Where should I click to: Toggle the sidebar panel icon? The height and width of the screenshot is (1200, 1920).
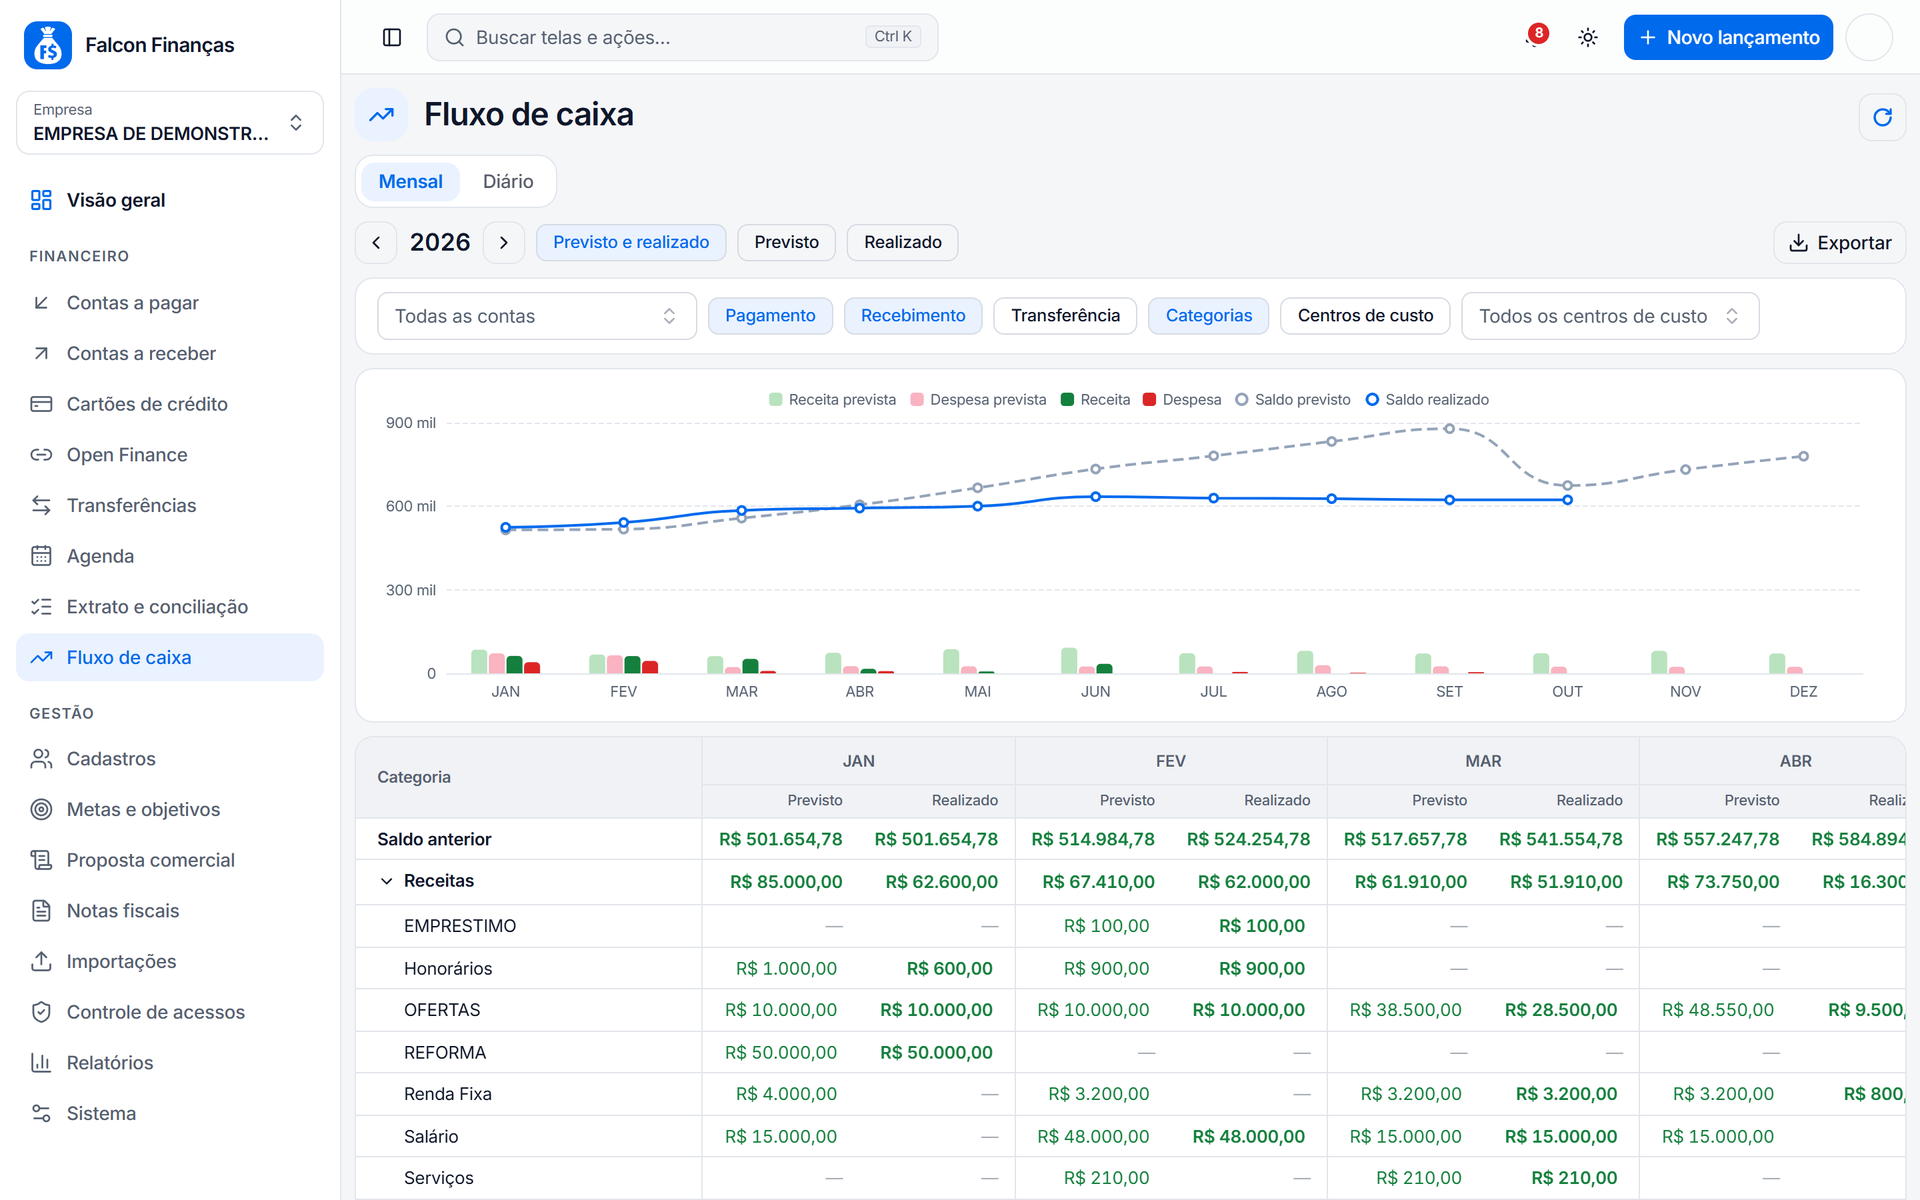[392, 37]
